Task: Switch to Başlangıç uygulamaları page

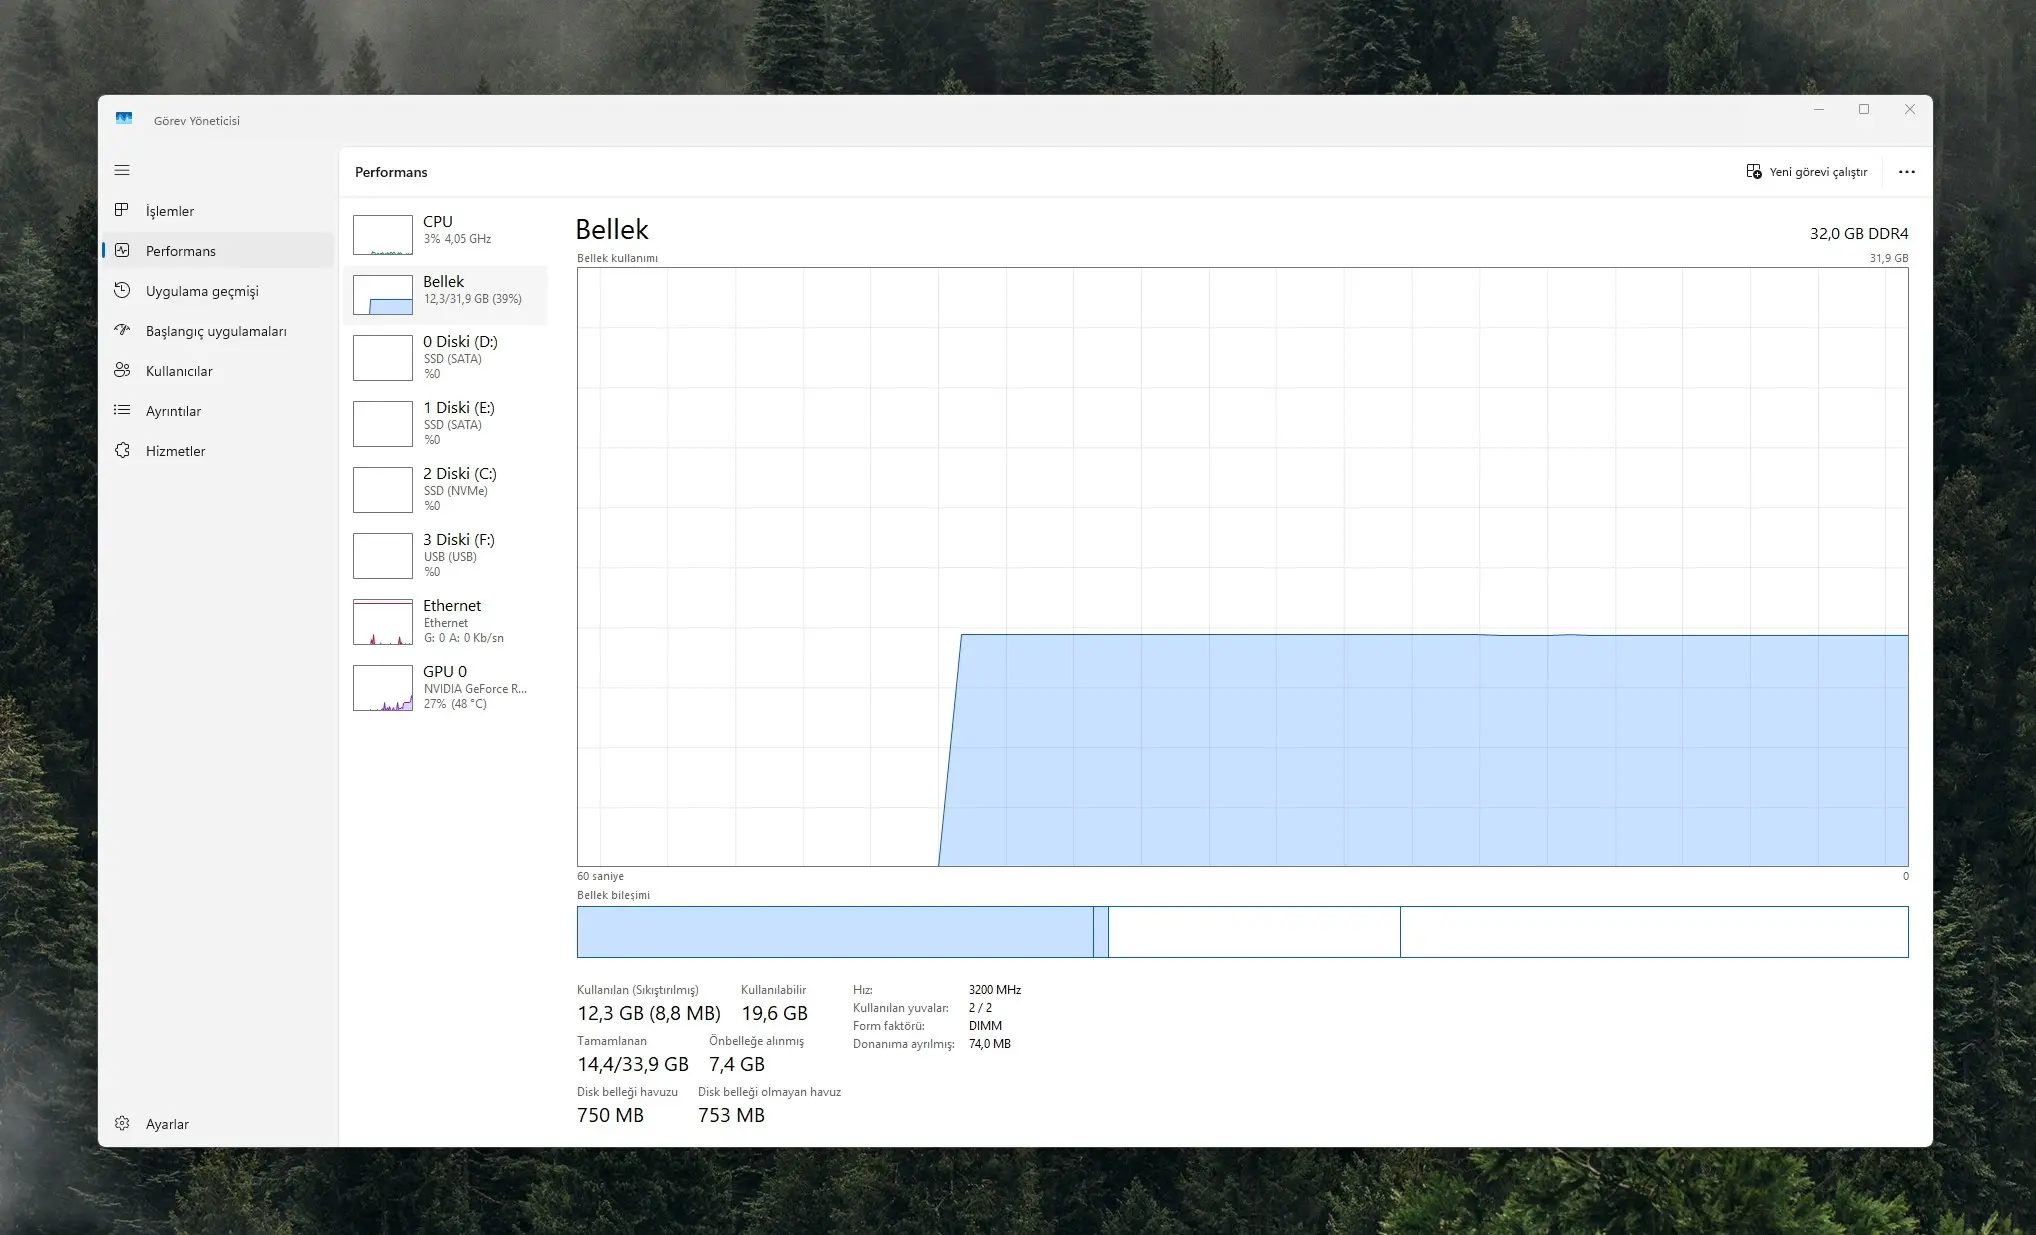Action: 216,331
